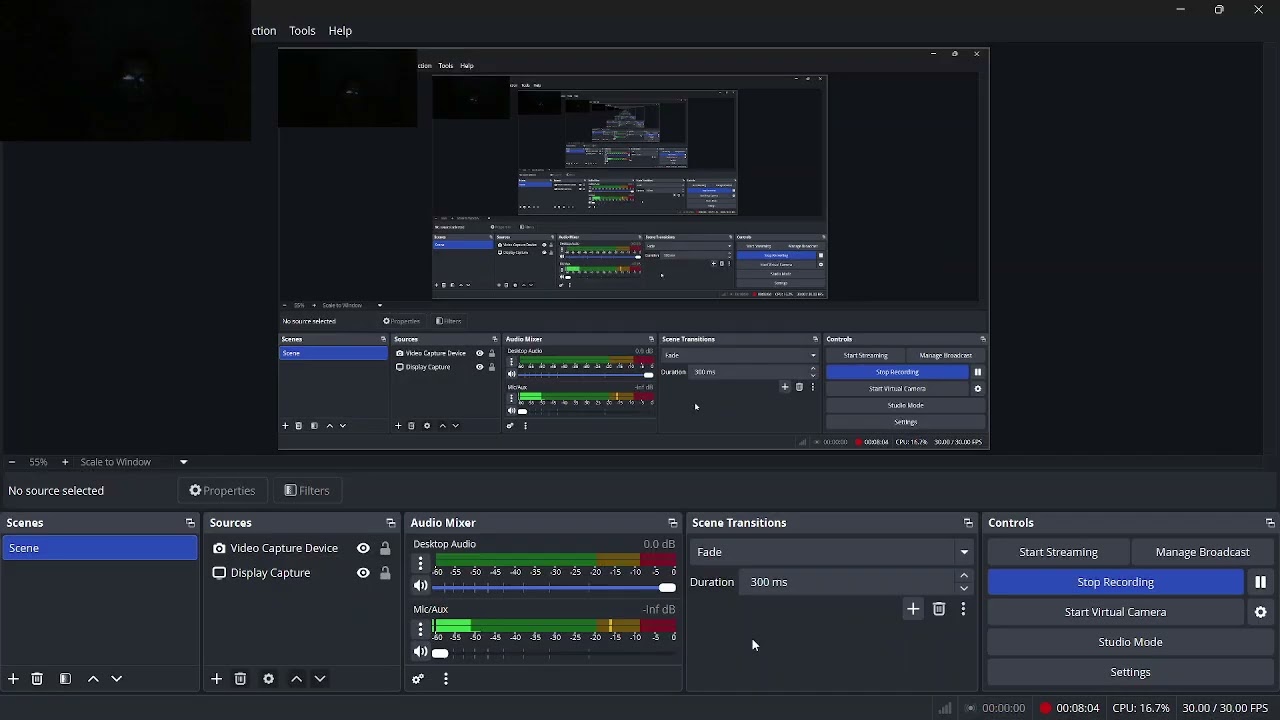
Task: Open source Properties button
Action: click(x=222, y=491)
